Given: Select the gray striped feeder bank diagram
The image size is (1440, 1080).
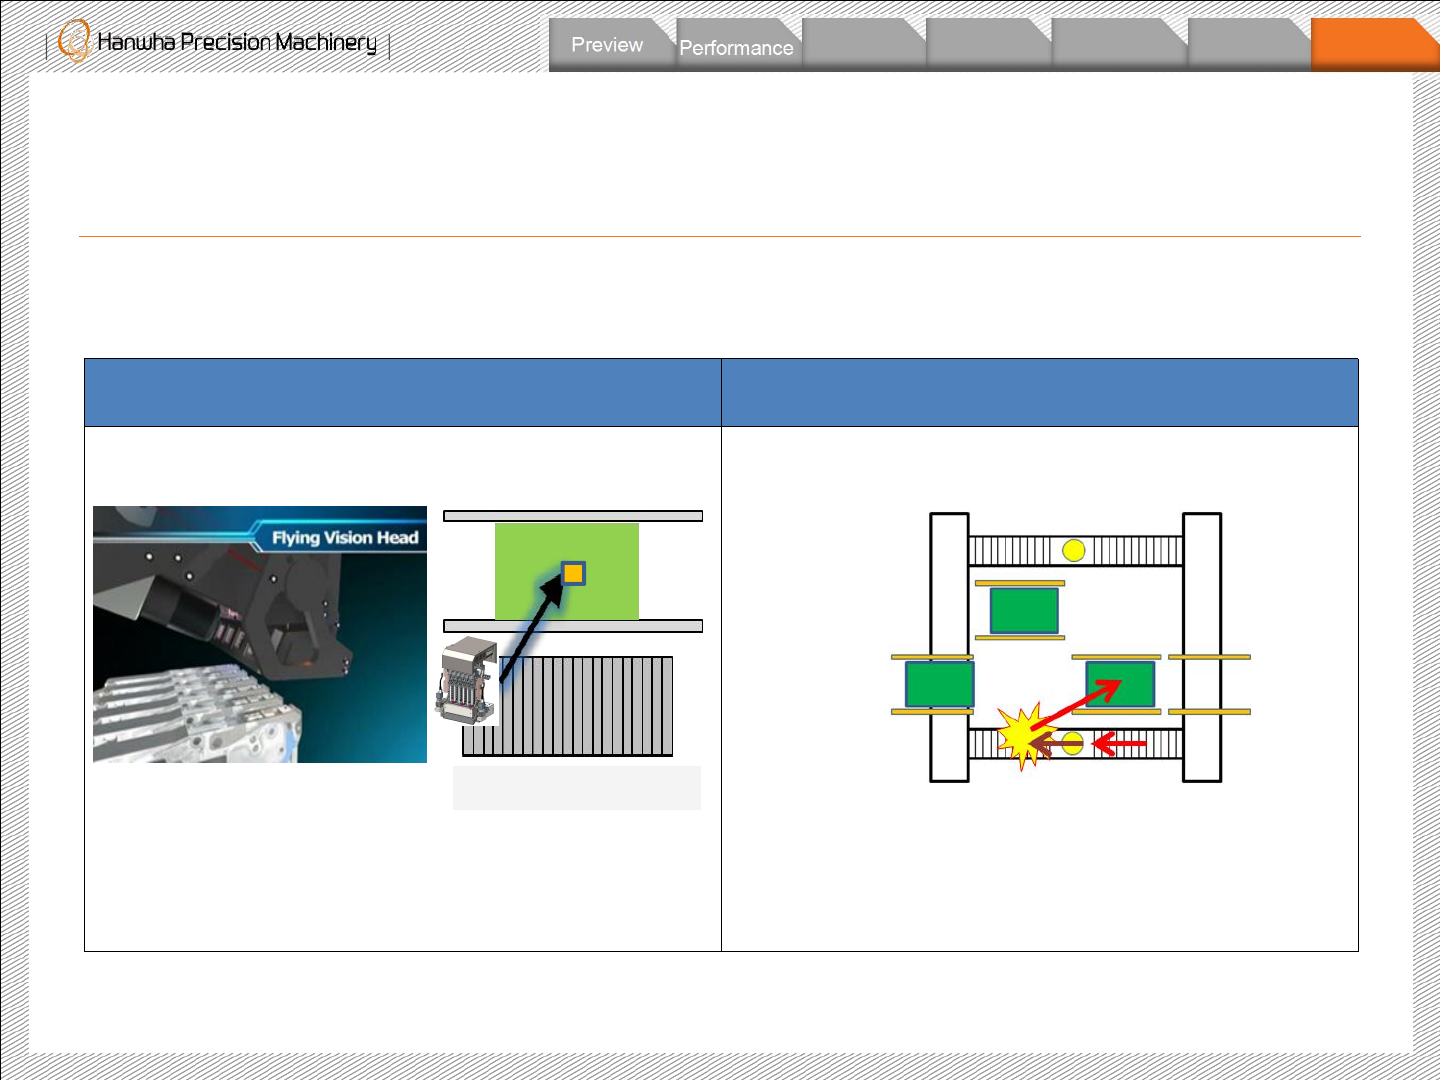Looking at the screenshot, I should pyautogui.click(x=567, y=706).
